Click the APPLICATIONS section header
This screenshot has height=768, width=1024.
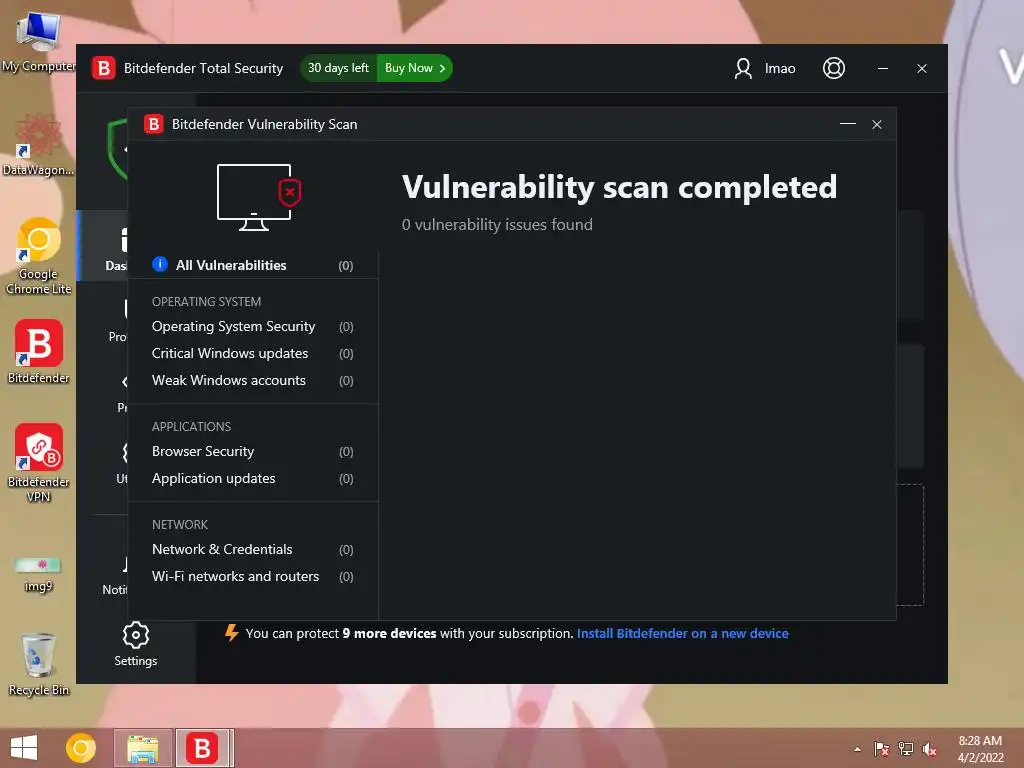(x=191, y=426)
